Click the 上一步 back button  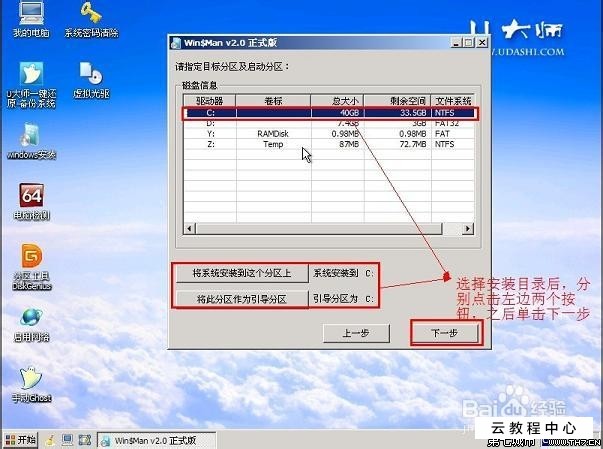[356, 333]
